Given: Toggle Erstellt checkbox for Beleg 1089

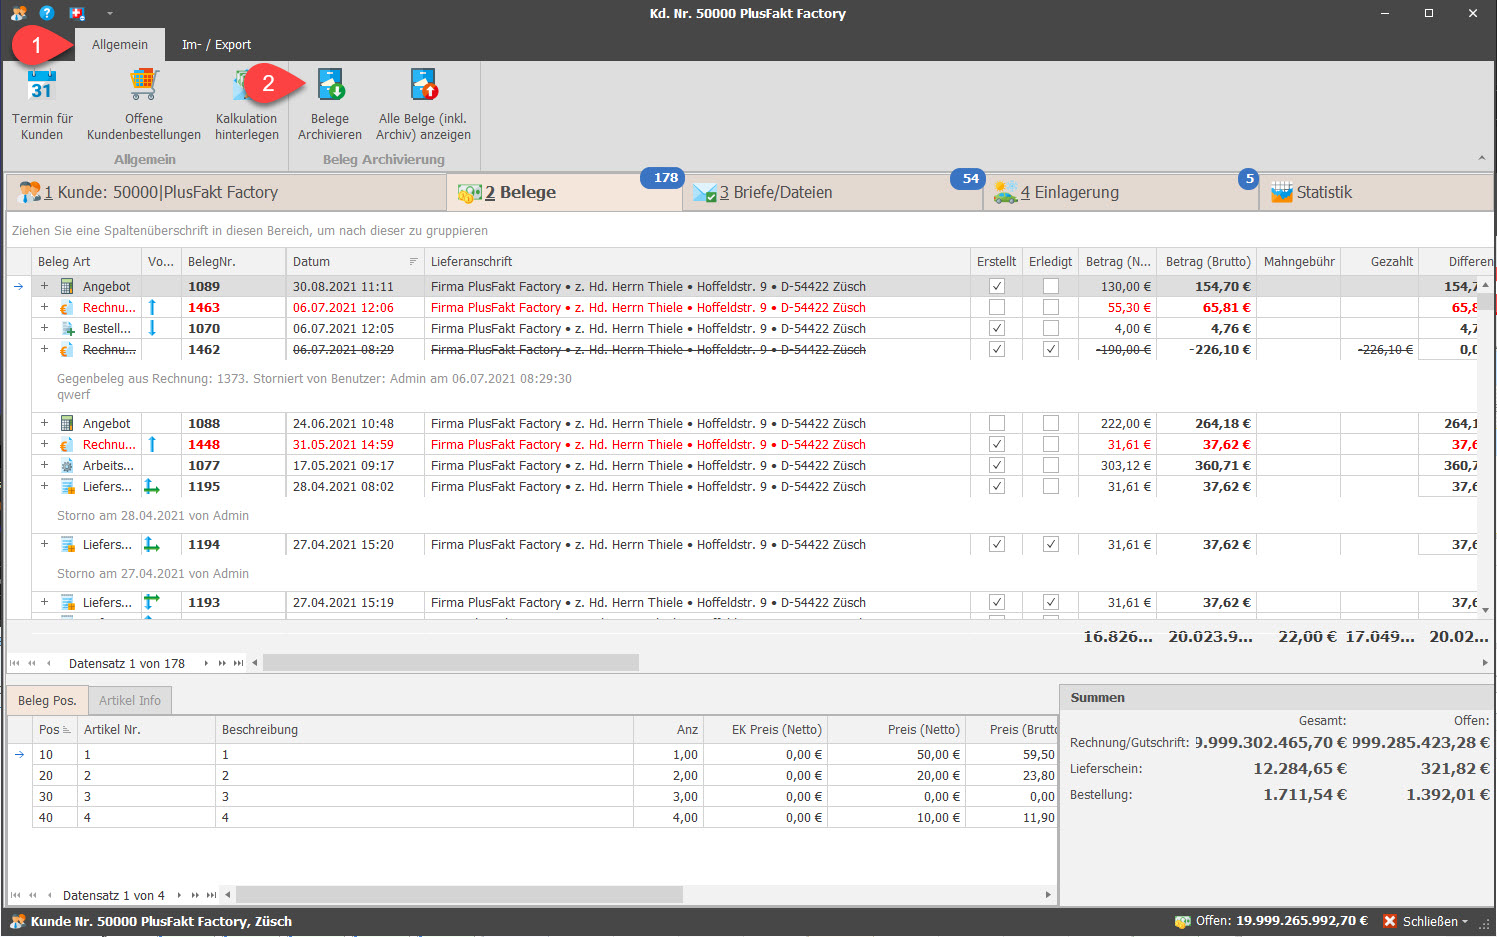Looking at the screenshot, I should point(997,286).
